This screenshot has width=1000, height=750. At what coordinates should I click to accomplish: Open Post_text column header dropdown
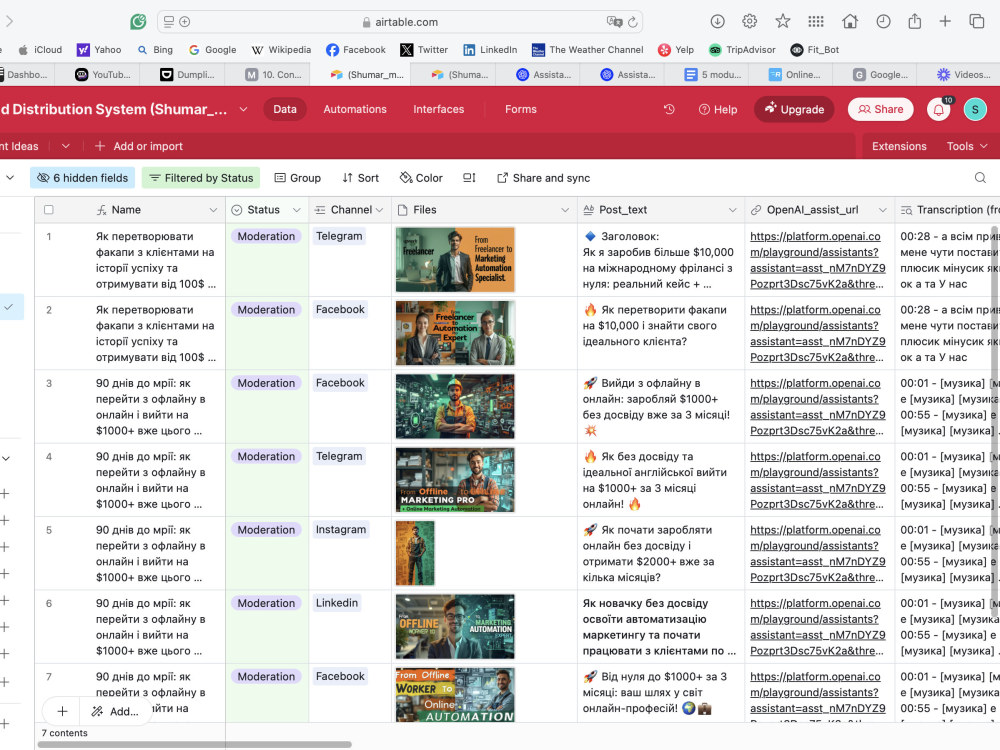tap(732, 210)
